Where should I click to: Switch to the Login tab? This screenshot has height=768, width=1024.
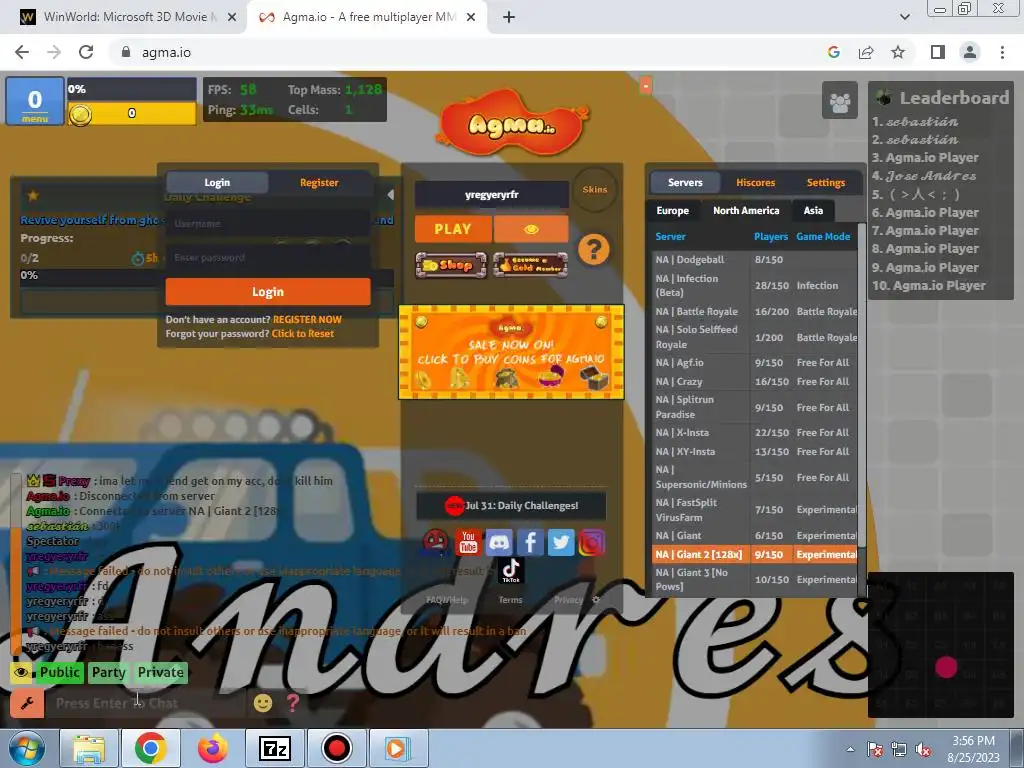pyautogui.click(x=217, y=183)
